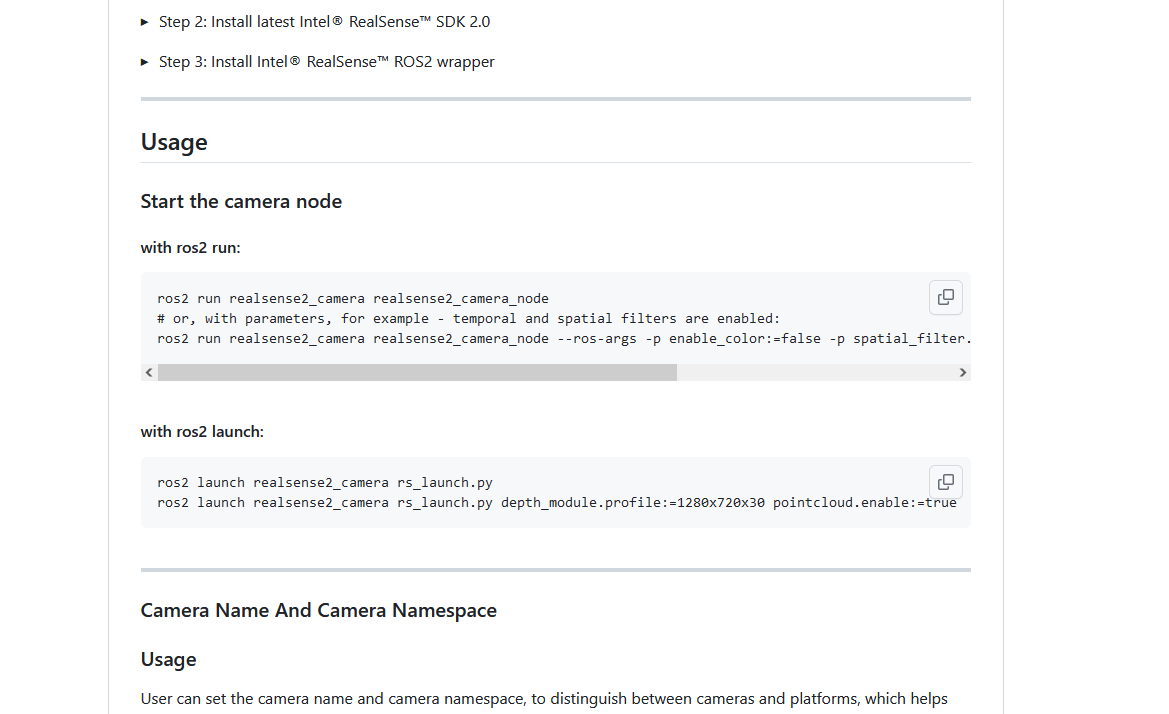Click the comment line about temporal filters

tap(468, 319)
